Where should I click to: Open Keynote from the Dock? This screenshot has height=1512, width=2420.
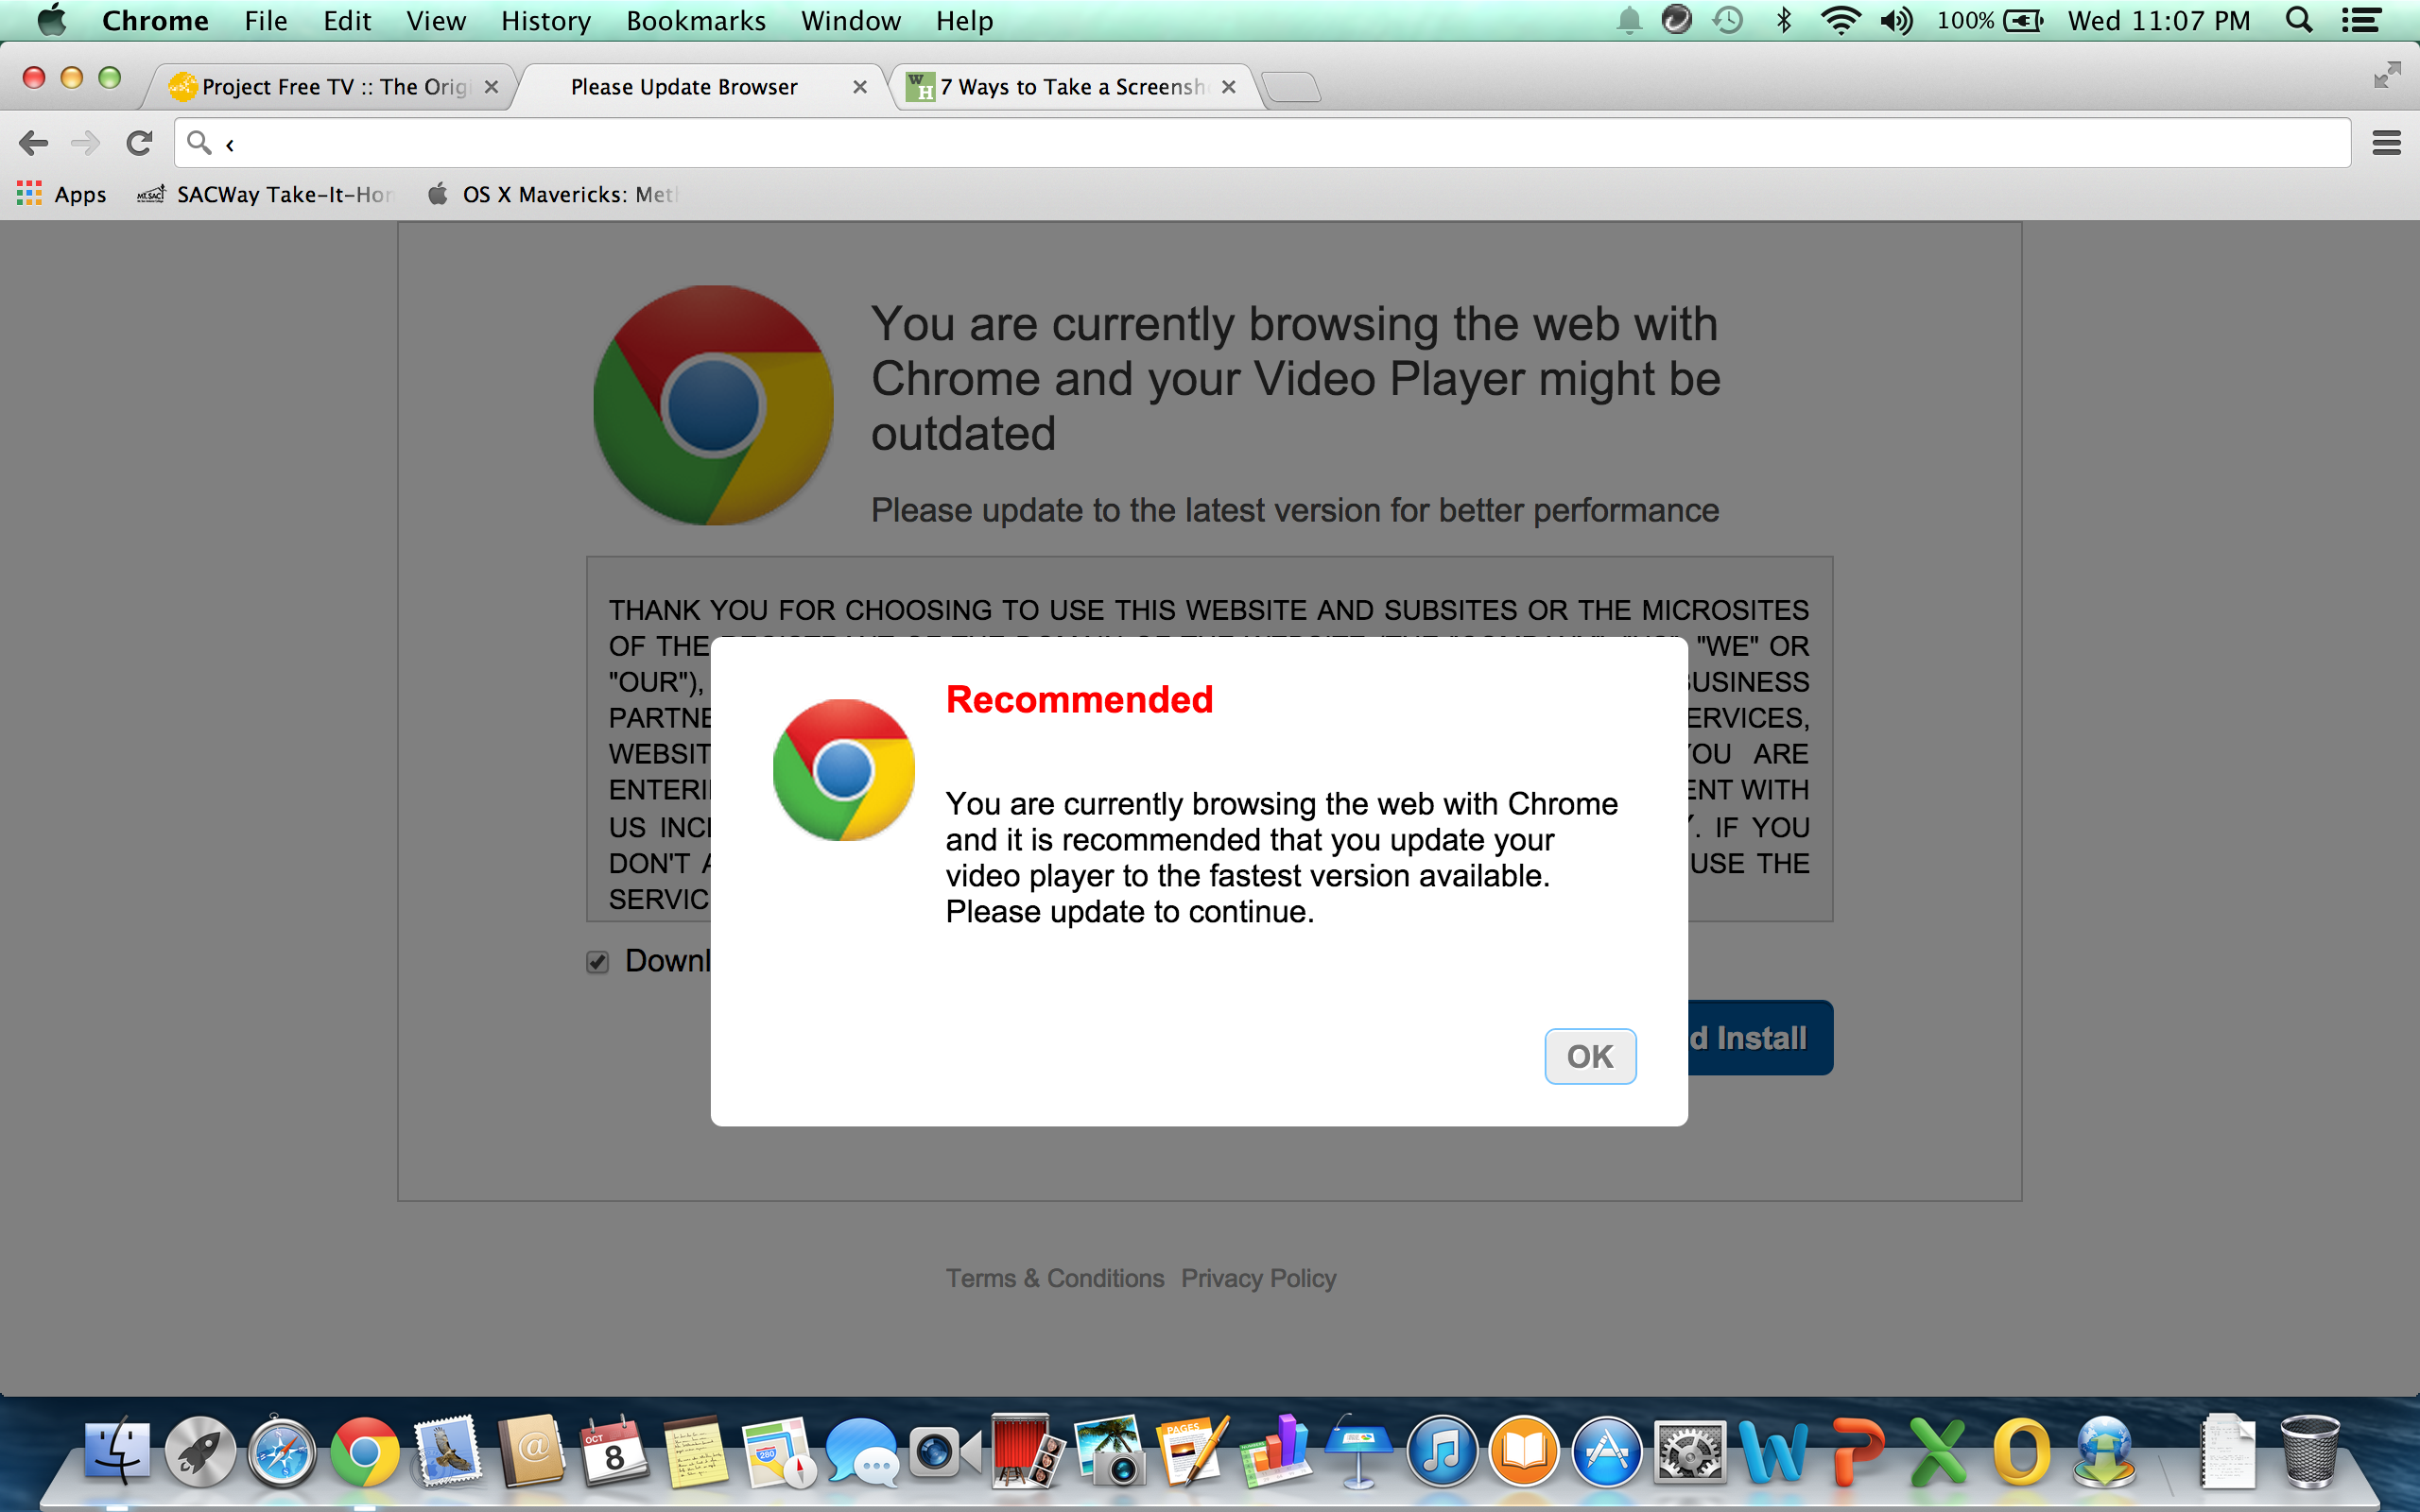[1358, 1450]
